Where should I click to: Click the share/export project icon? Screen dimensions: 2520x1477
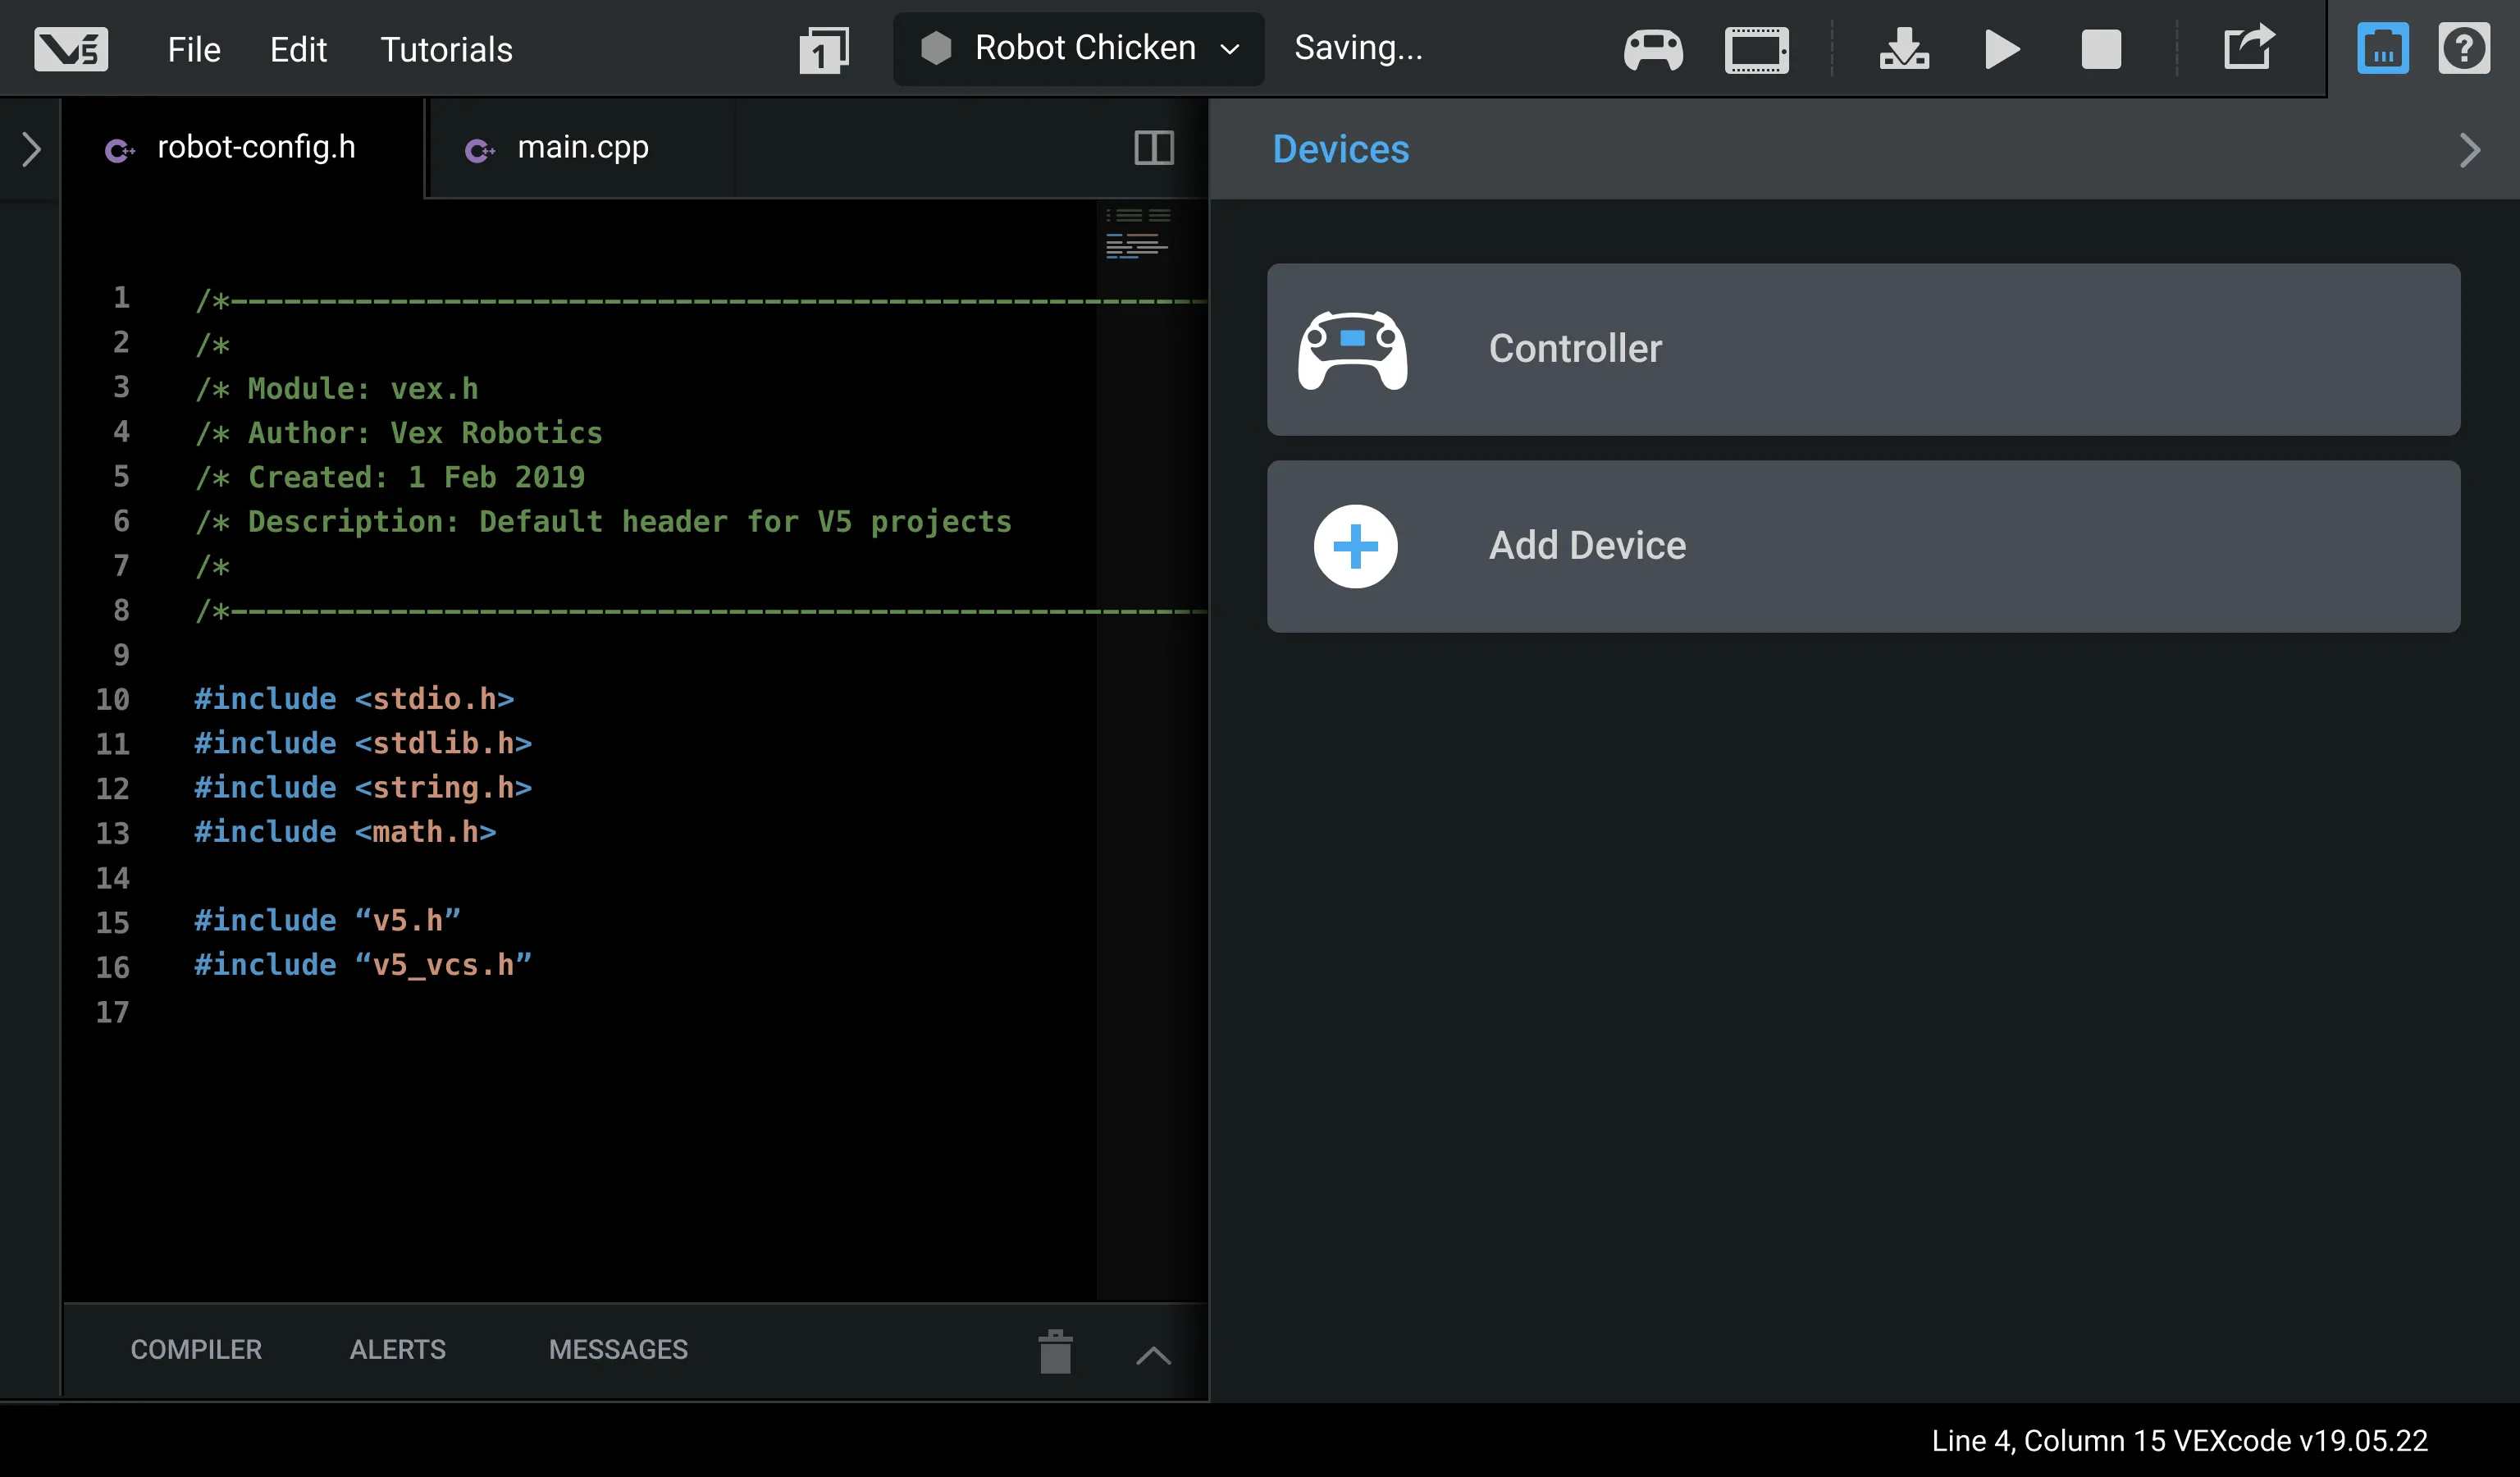pos(2248,47)
